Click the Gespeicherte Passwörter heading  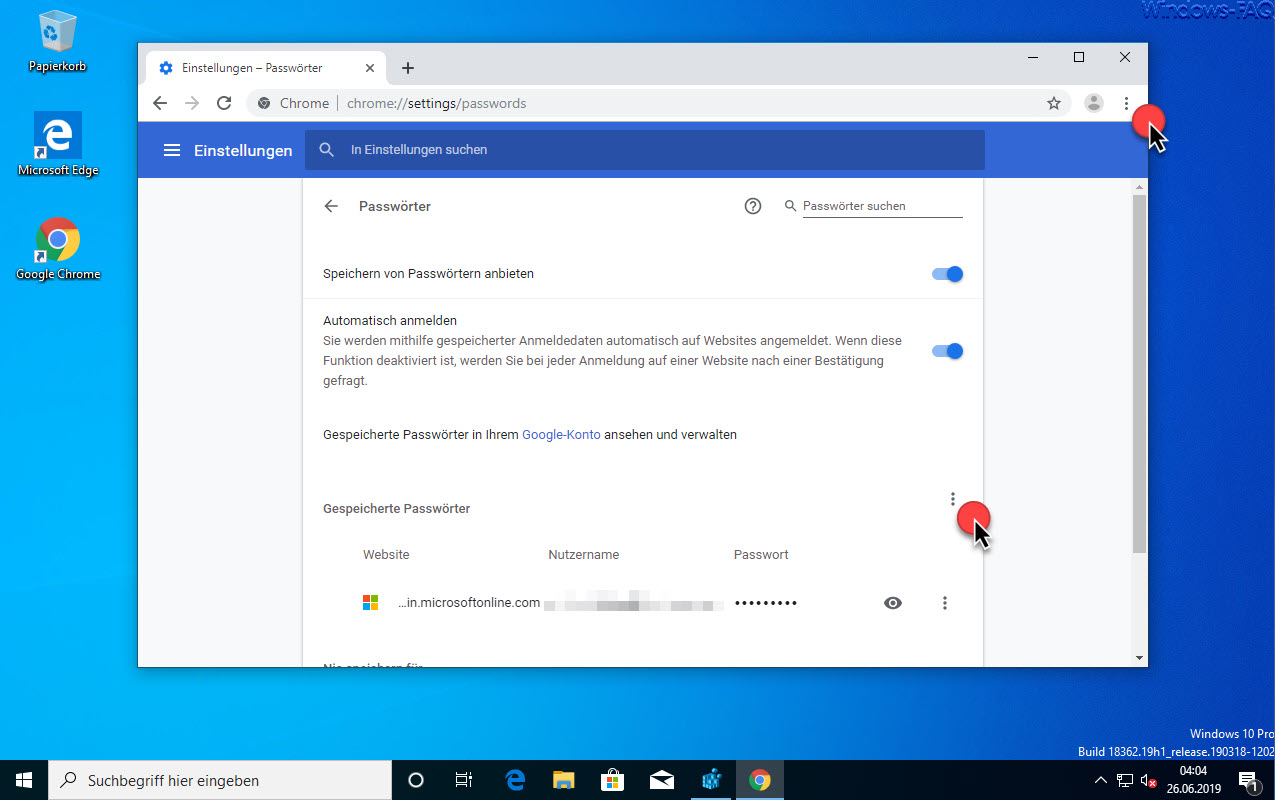(x=396, y=509)
